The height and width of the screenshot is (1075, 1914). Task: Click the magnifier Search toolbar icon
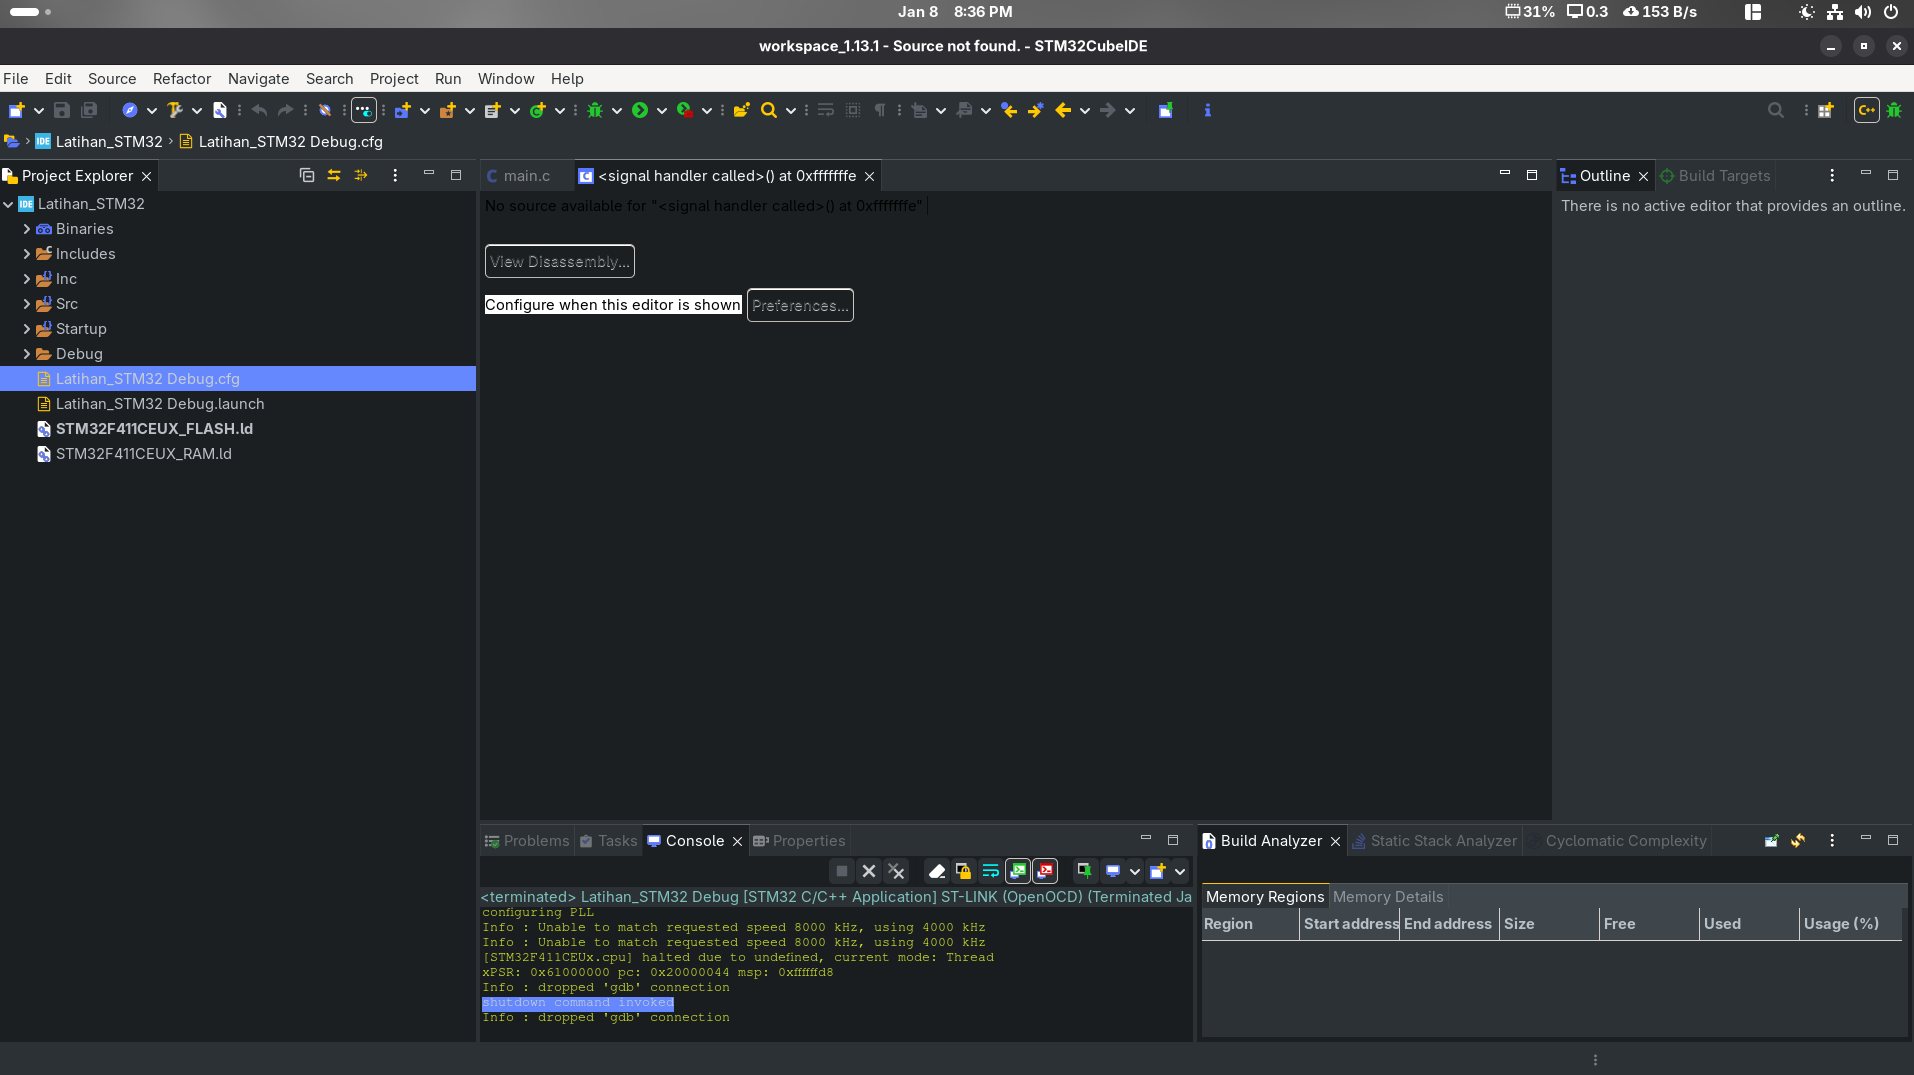point(768,111)
